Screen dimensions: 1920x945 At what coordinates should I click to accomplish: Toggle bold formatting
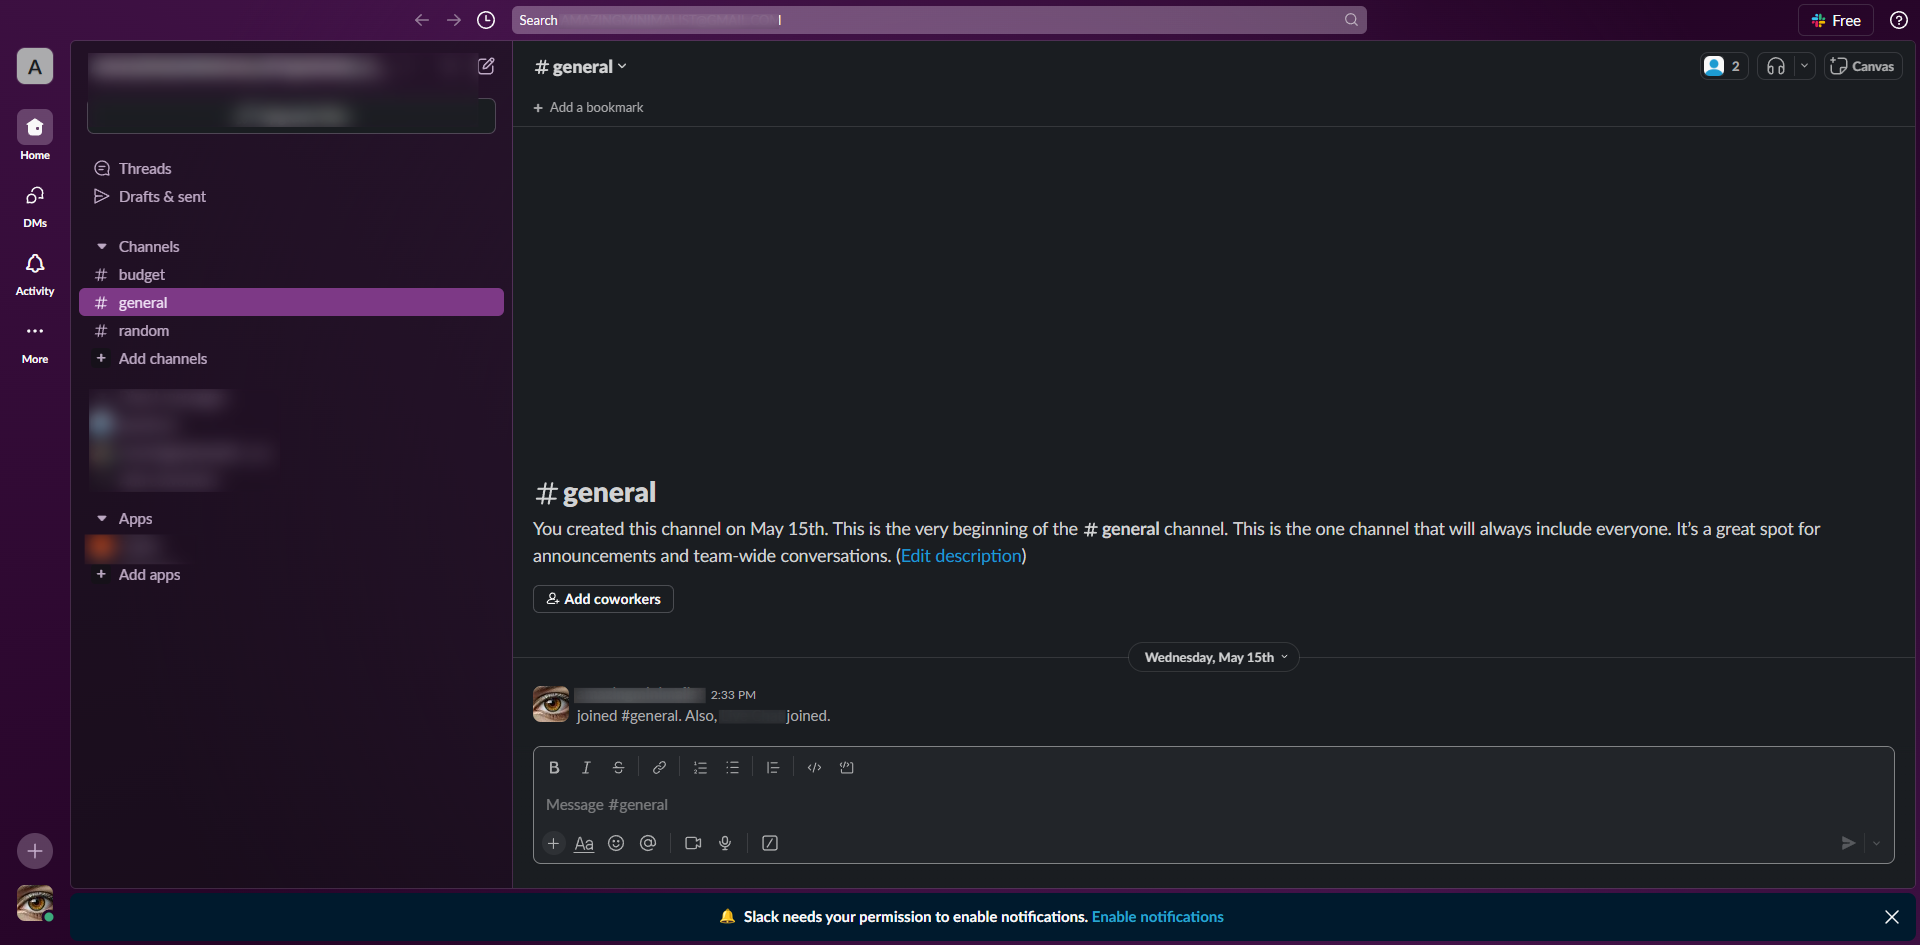click(x=554, y=768)
